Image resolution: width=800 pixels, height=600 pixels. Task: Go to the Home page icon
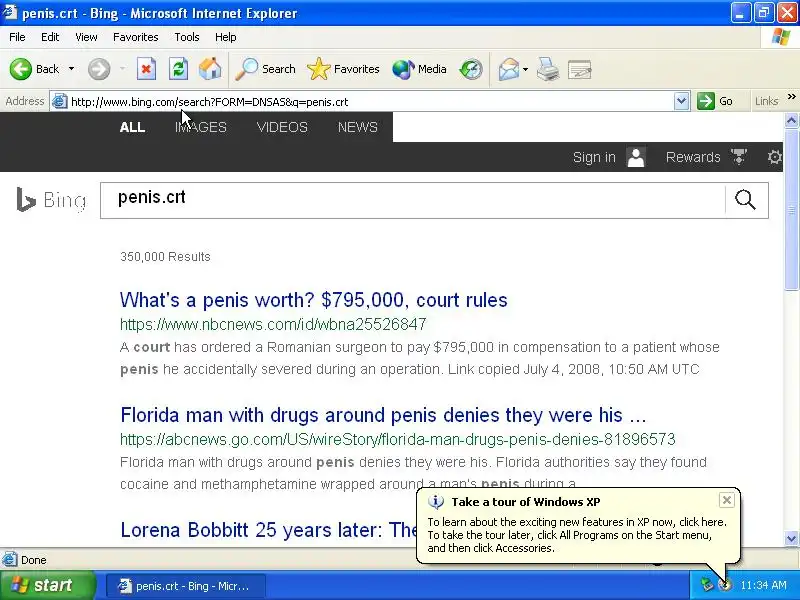210,69
